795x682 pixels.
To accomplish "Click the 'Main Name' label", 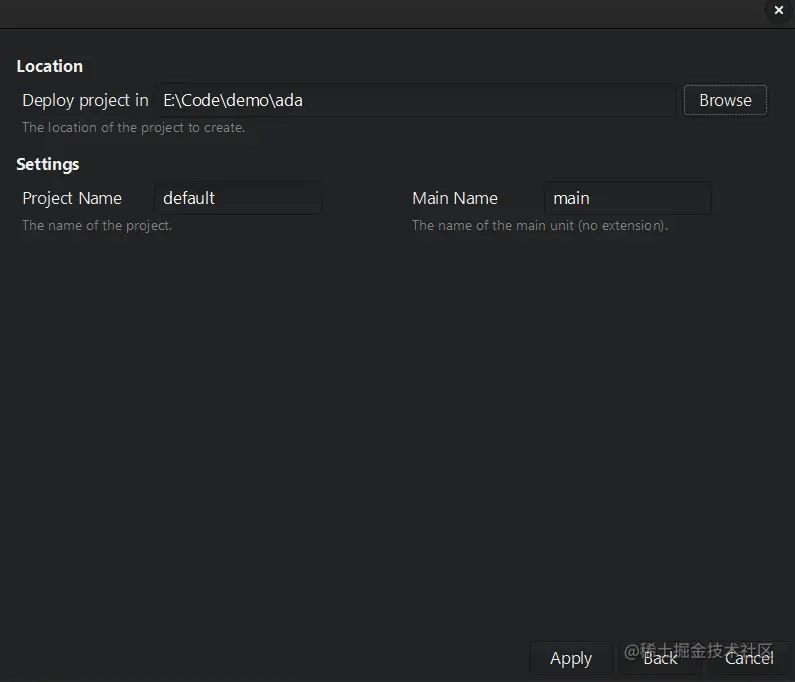I will pos(455,198).
